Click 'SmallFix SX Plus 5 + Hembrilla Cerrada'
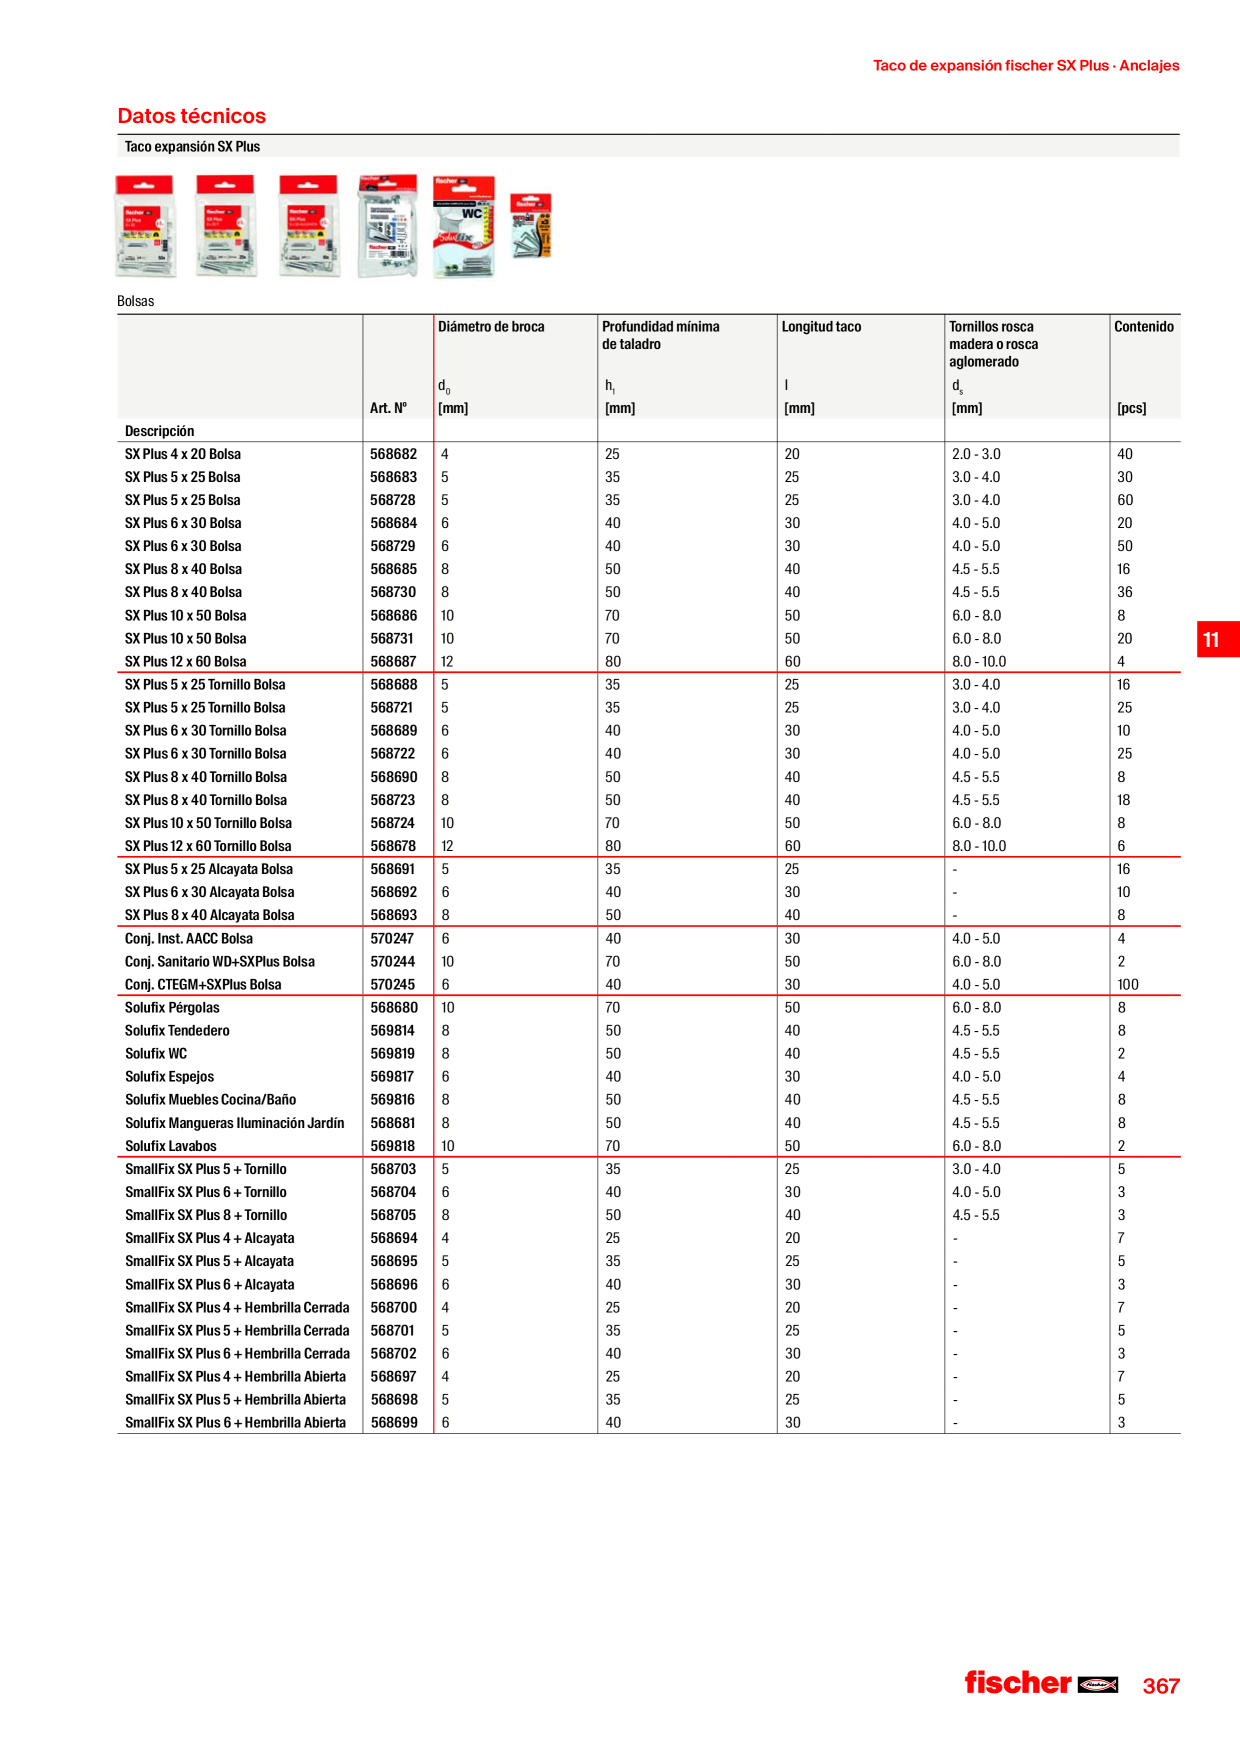 click(x=237, y=1331)
